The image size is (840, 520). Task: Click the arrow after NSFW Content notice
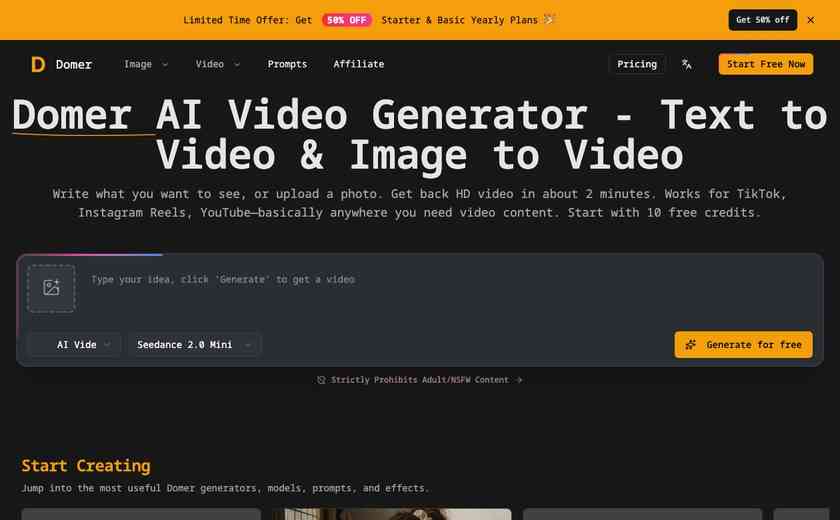pyautogui.click(x=519, y=380)
